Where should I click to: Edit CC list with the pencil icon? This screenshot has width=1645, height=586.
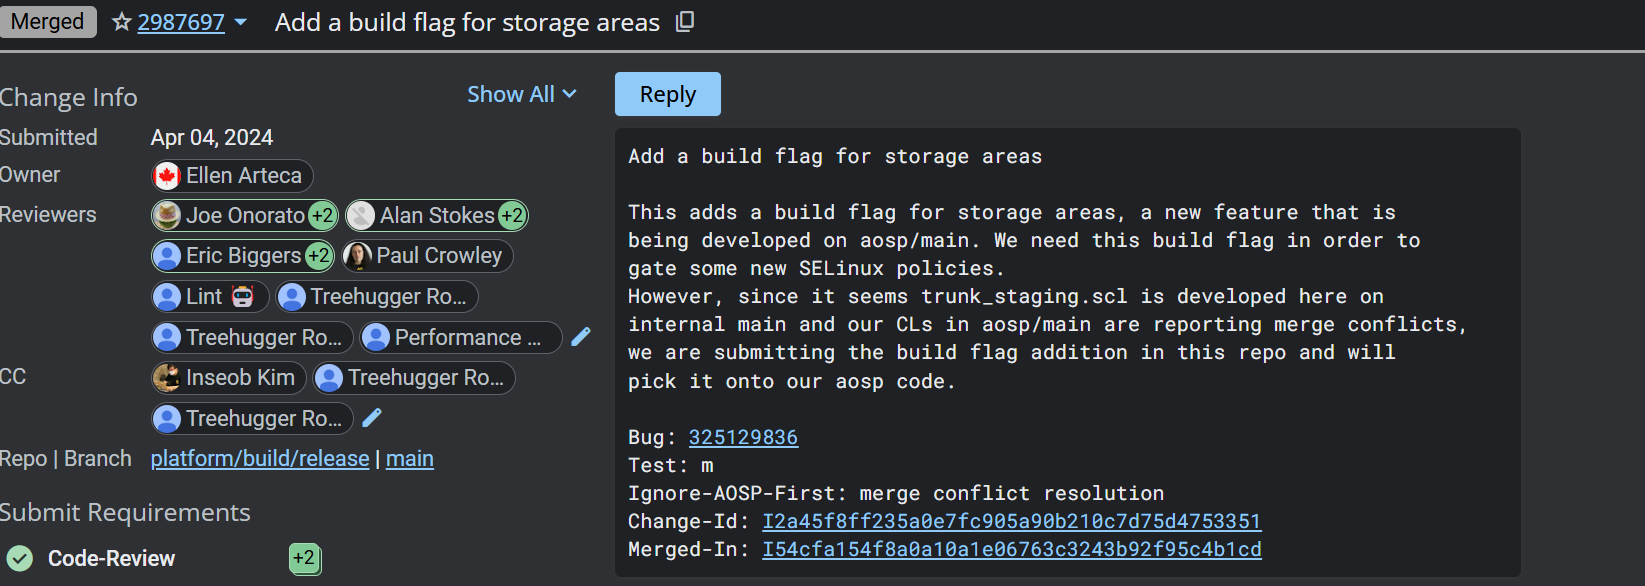click(372, 418)
